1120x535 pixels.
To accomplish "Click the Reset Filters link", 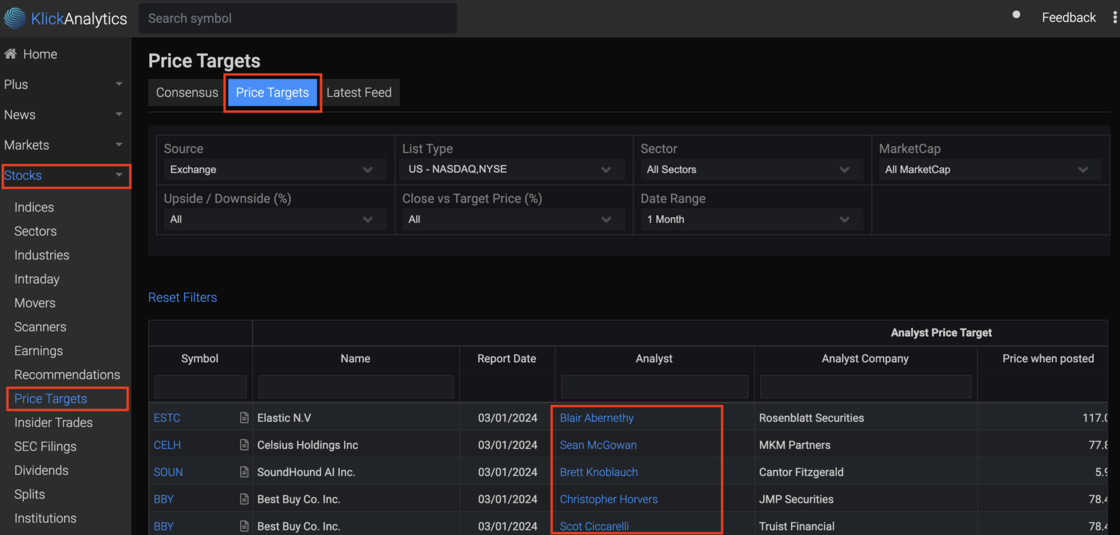I will pyautogui.click(x=183, y=297).
